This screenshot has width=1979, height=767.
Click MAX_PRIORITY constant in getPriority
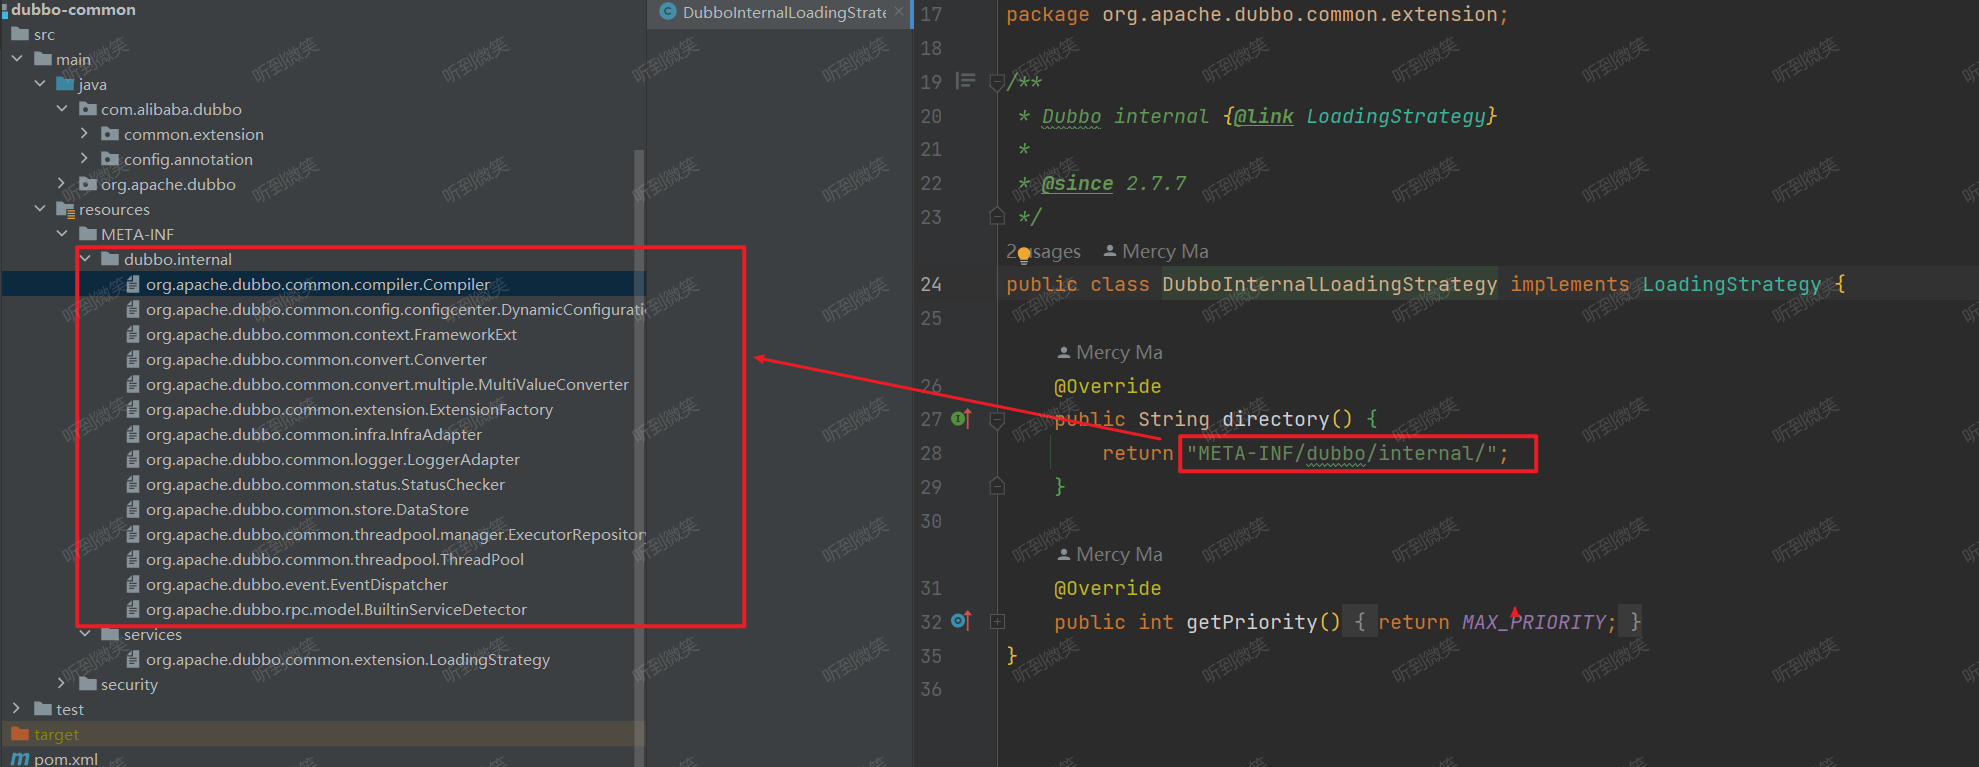click(1533, 622)
